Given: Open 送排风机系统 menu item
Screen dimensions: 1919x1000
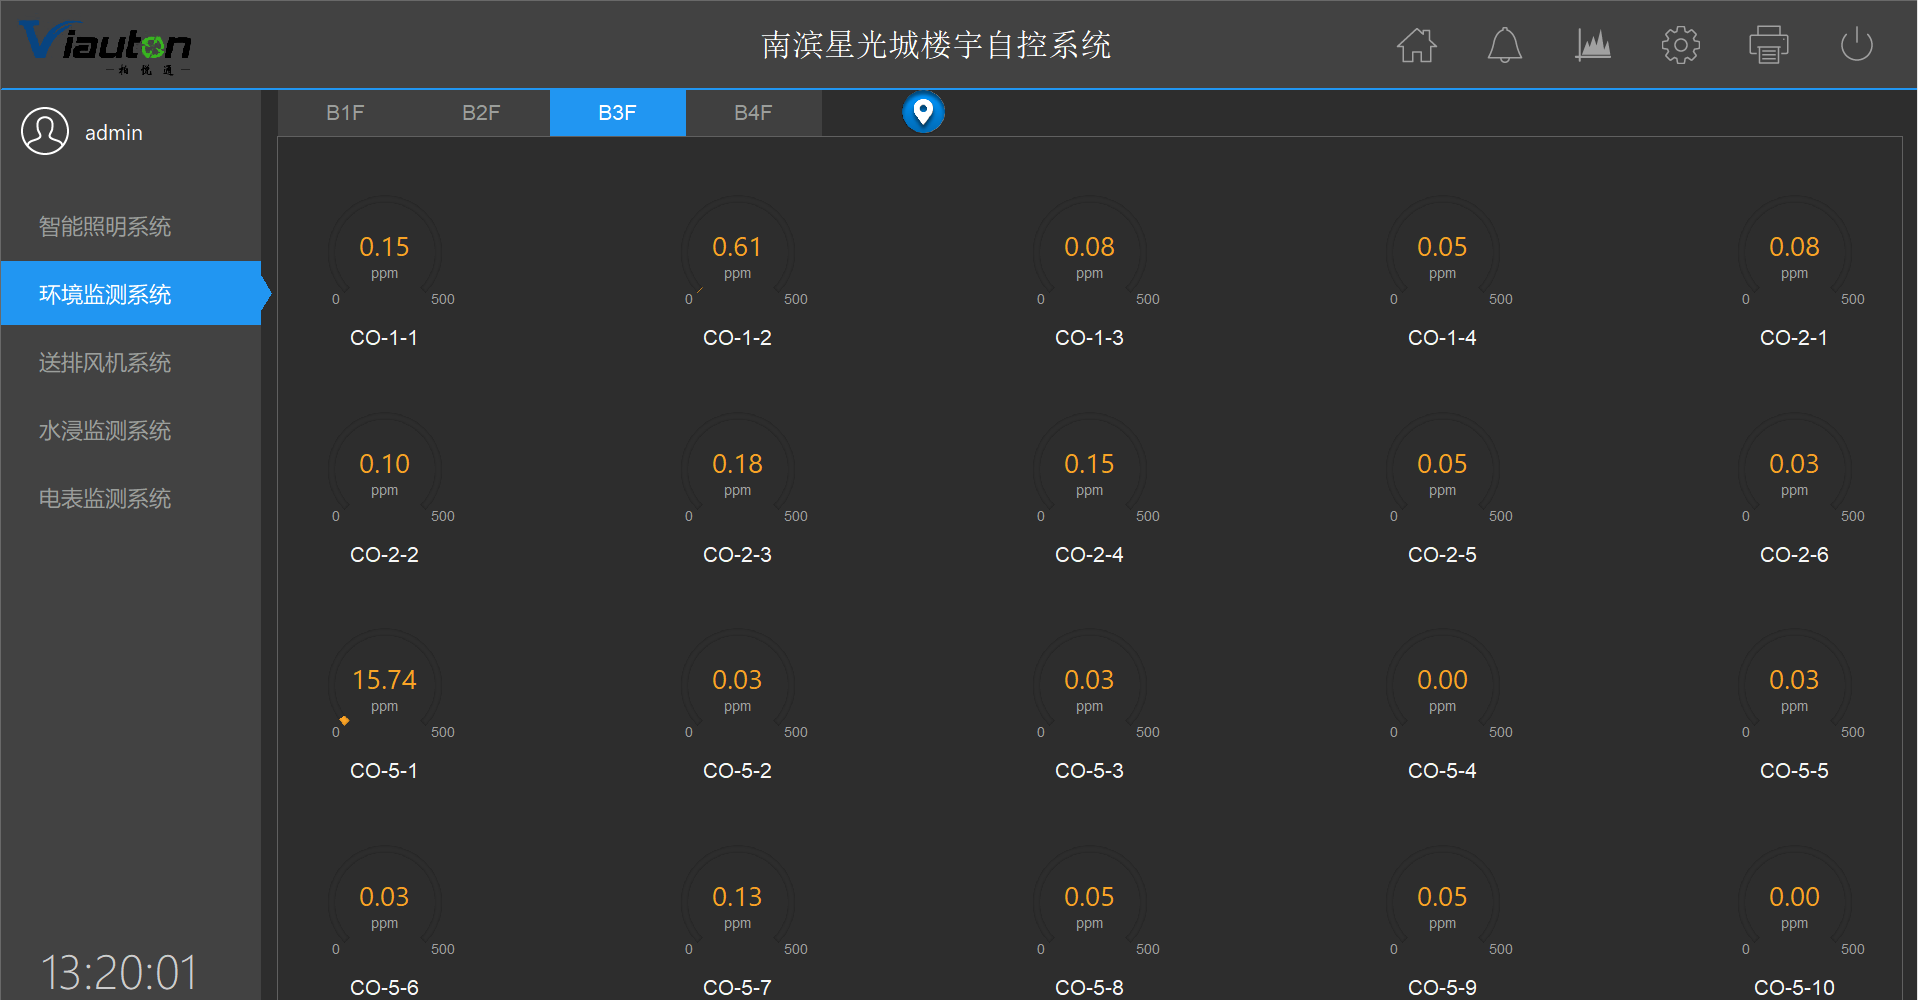Looking at the screenshot, I should tap(105, 363).
